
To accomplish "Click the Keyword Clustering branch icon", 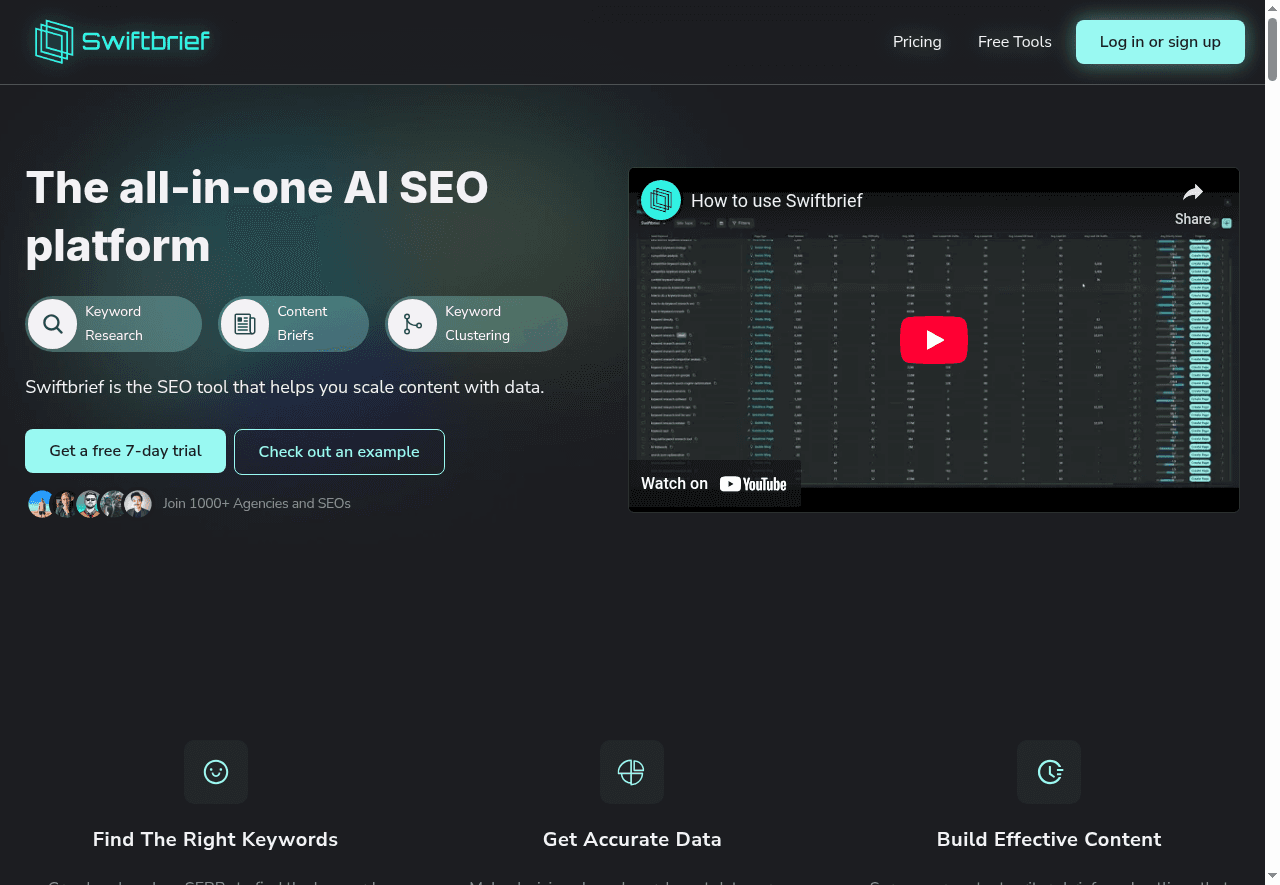I will [x=412, y=324].
